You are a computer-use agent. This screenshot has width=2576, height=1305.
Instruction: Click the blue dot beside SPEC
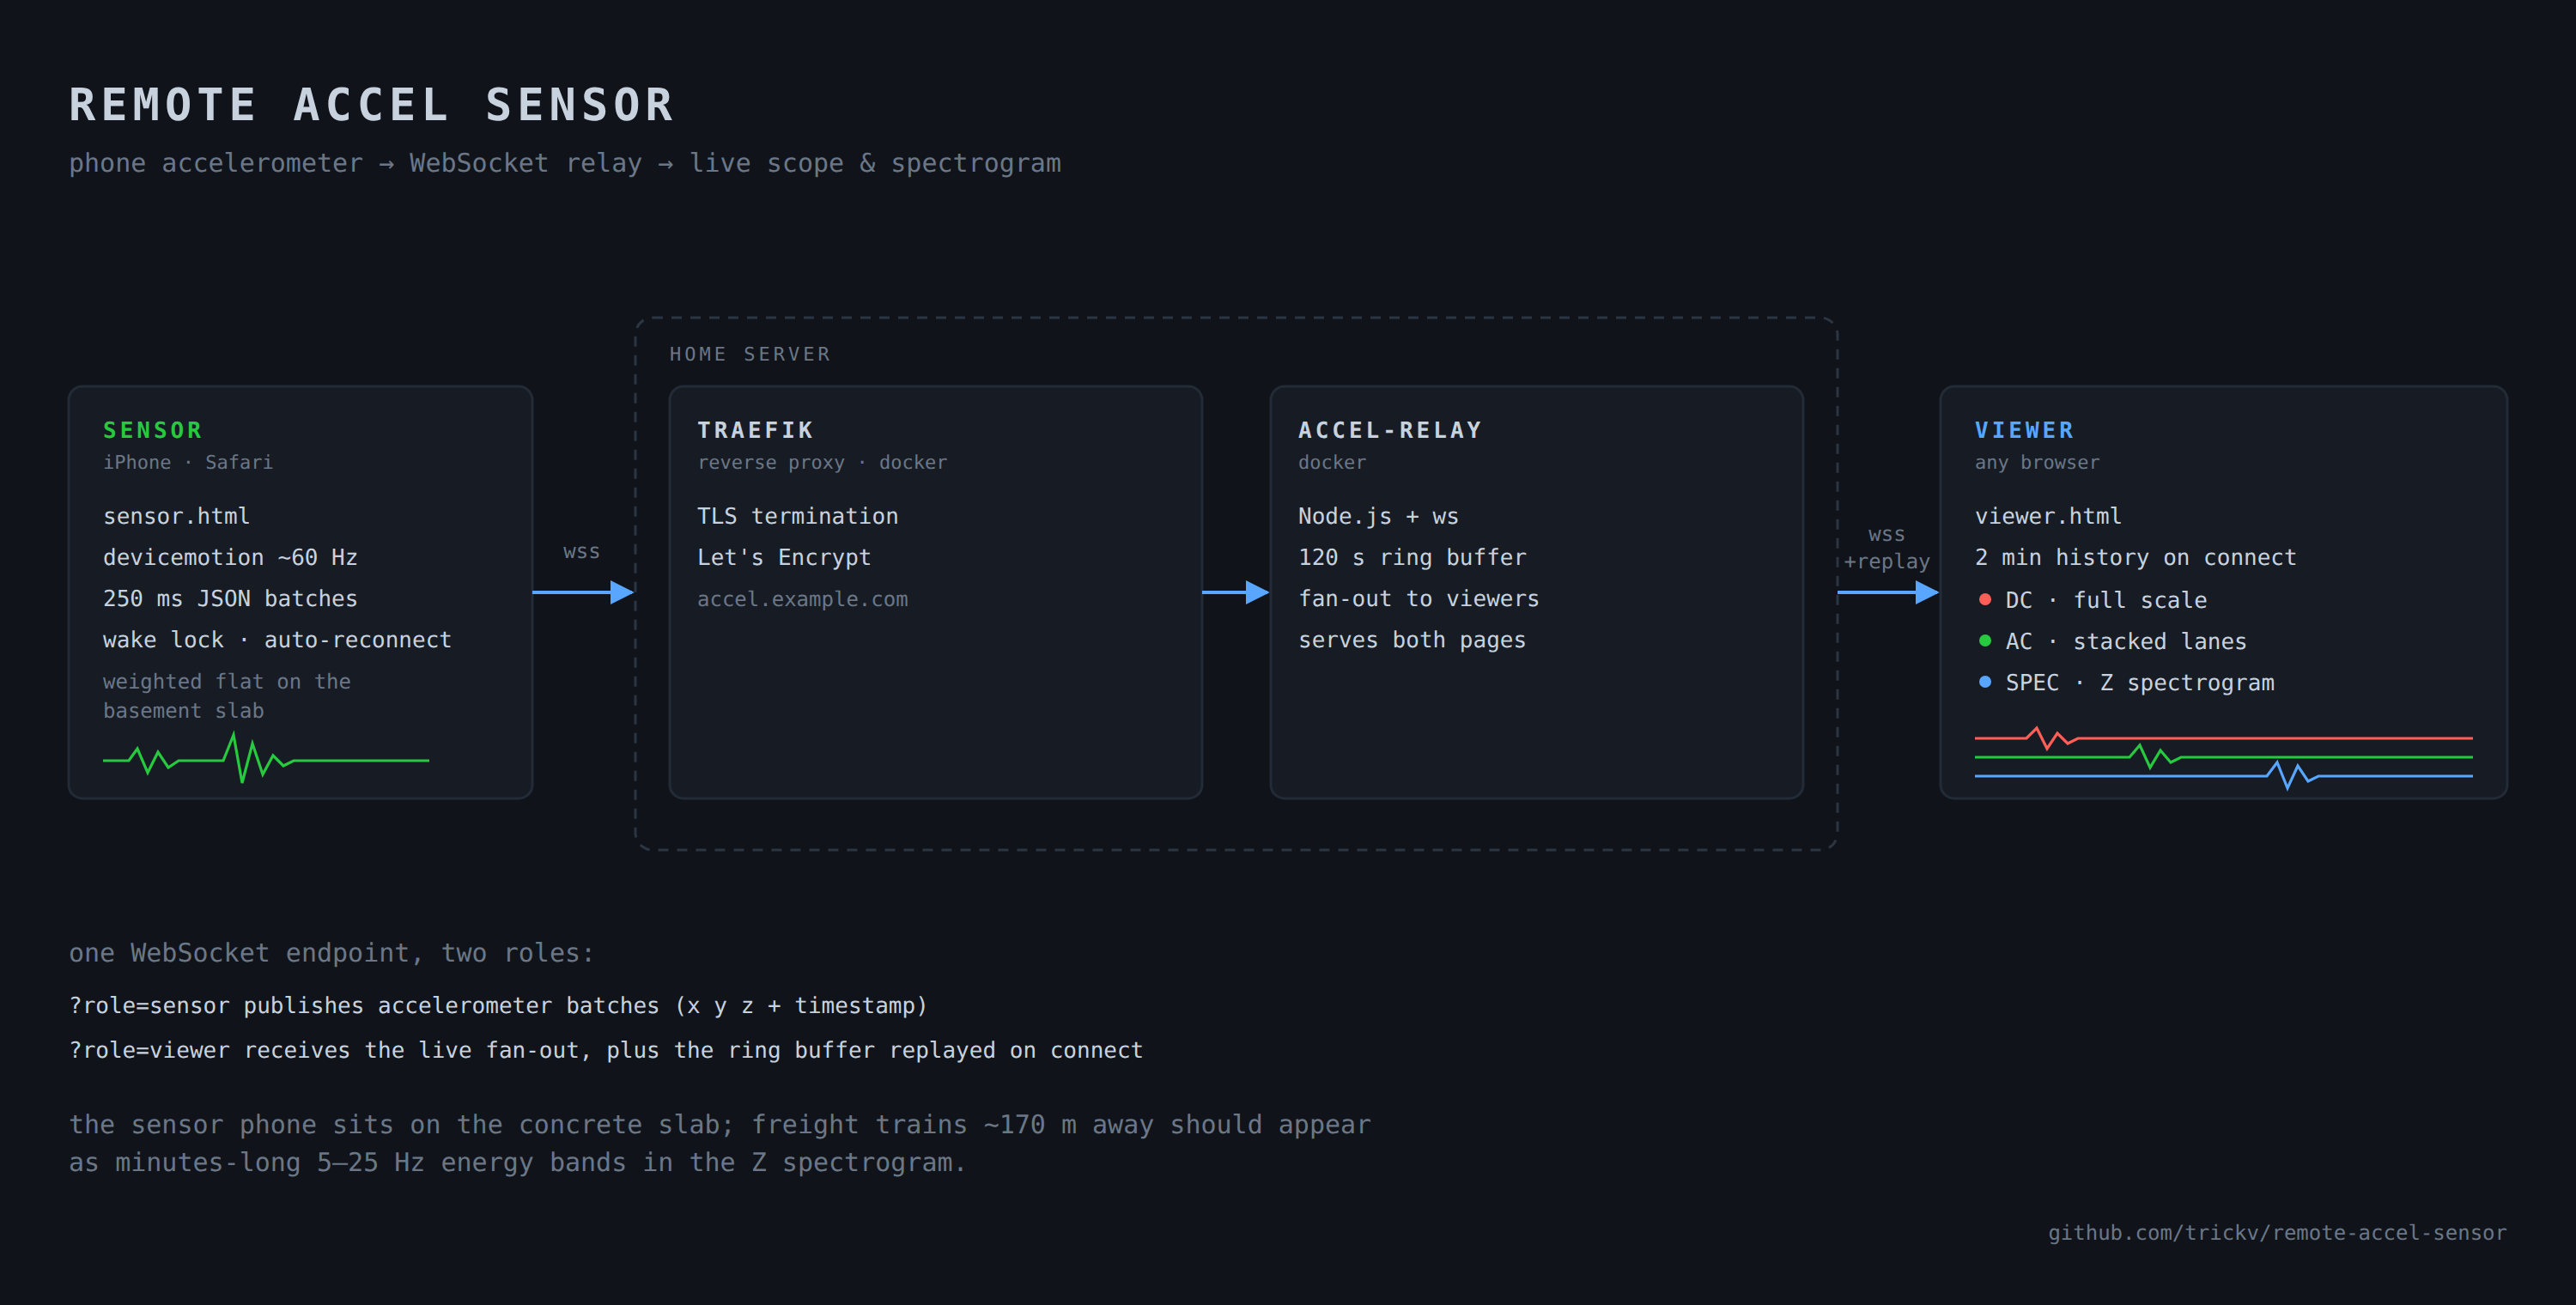coord(1985,682)
